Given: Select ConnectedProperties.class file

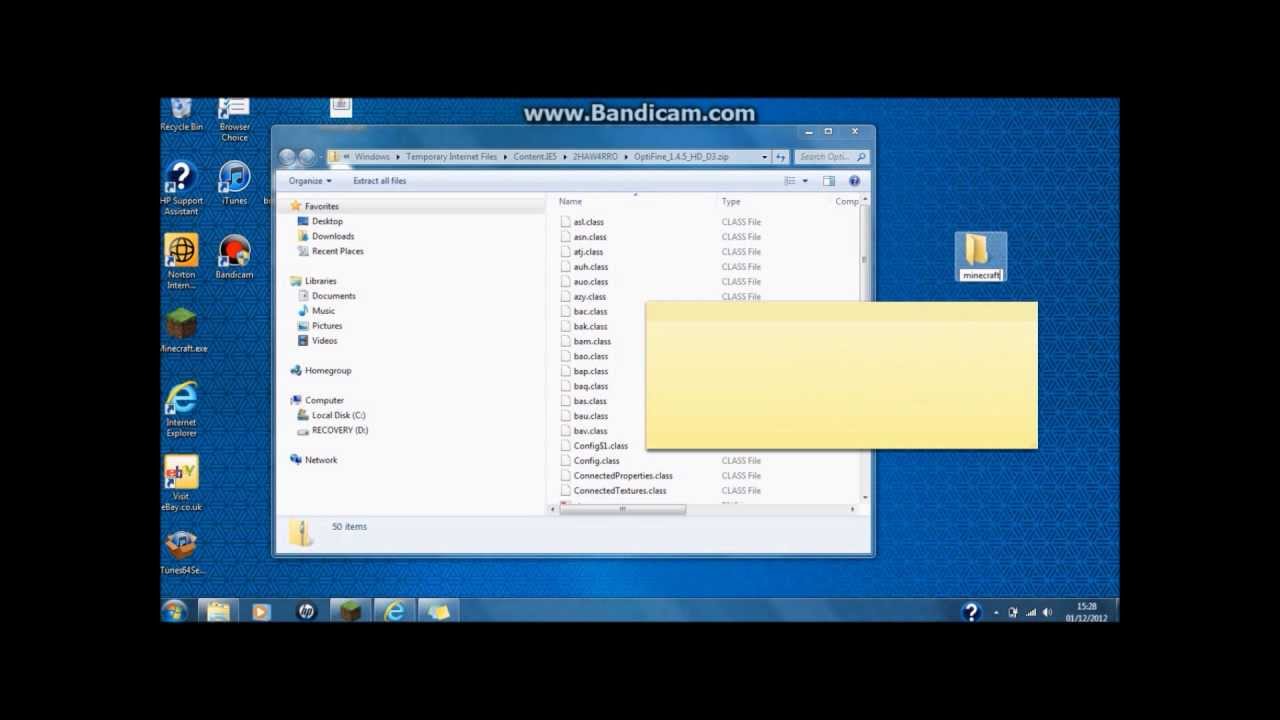Looking at the screenshot, I should pos(622,476).
